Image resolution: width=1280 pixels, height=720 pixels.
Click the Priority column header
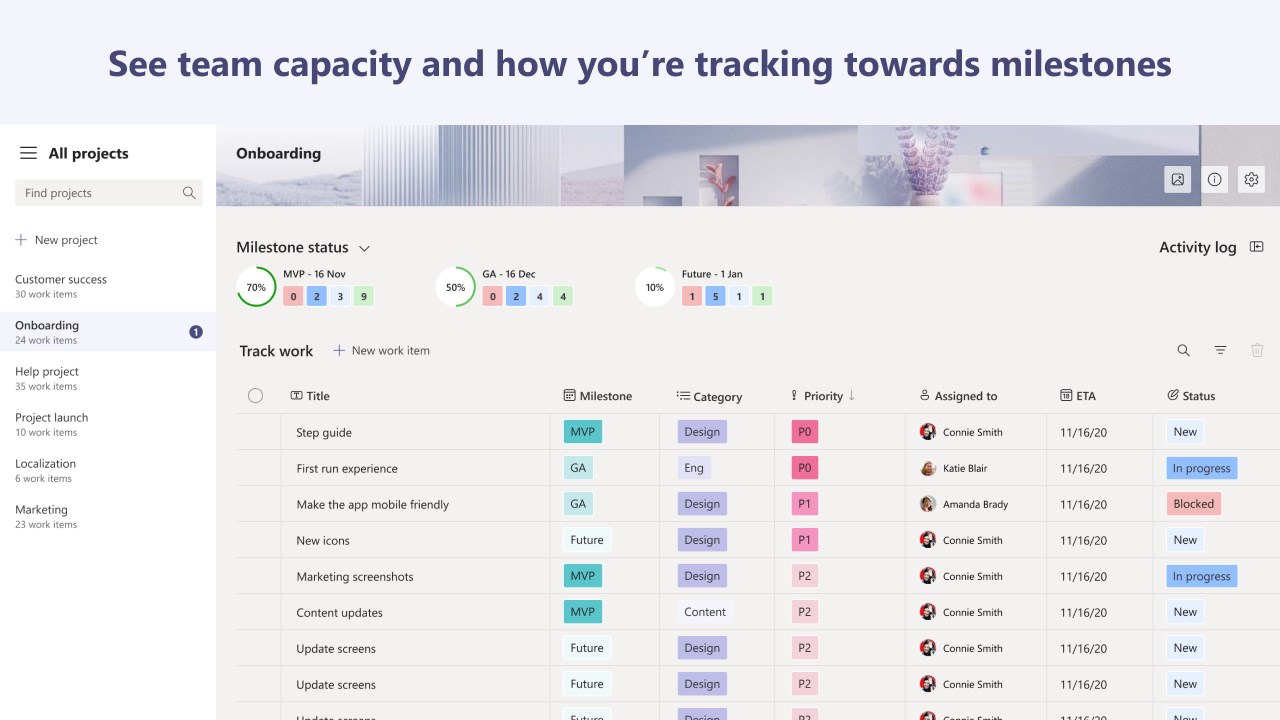[x=823, y=396]
